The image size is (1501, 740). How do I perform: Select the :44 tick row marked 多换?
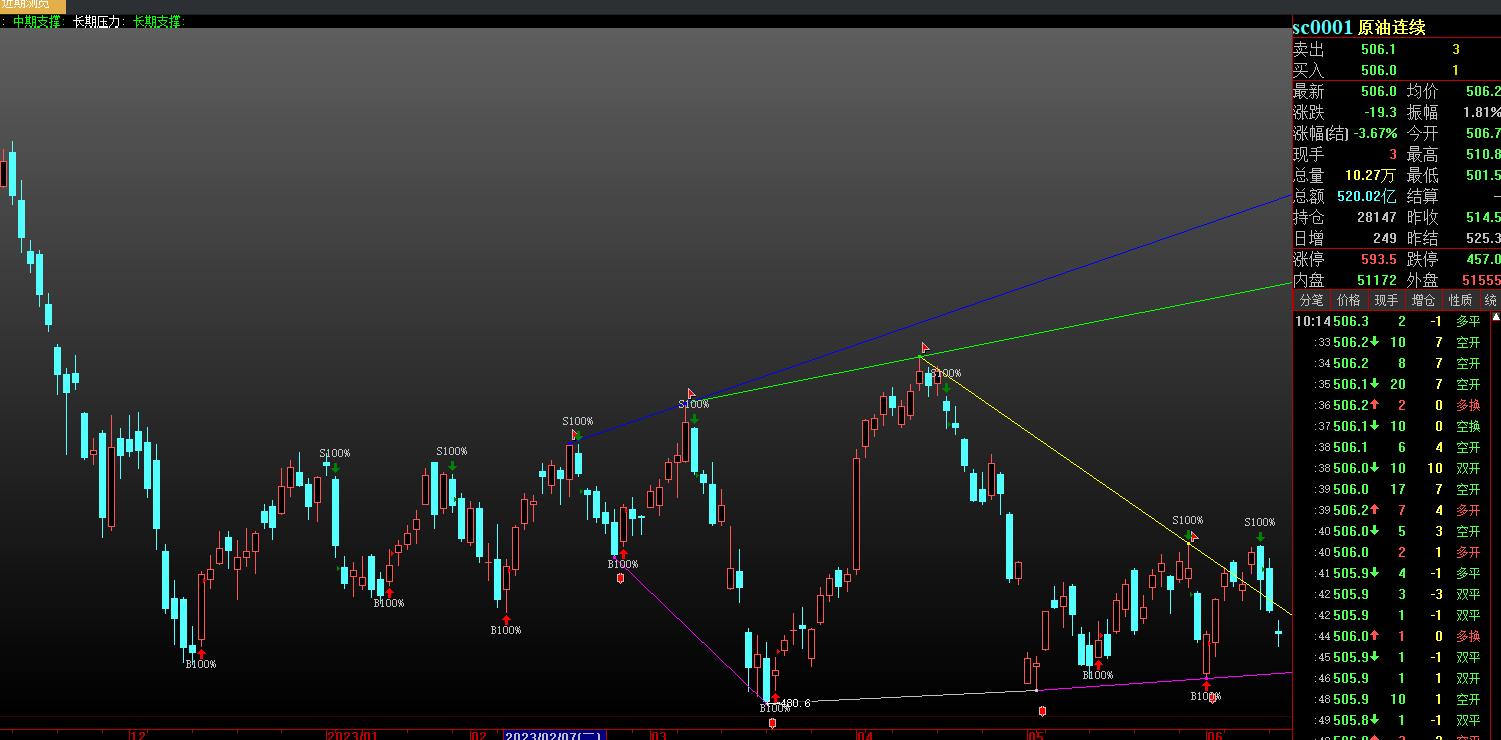point(1392,636)
